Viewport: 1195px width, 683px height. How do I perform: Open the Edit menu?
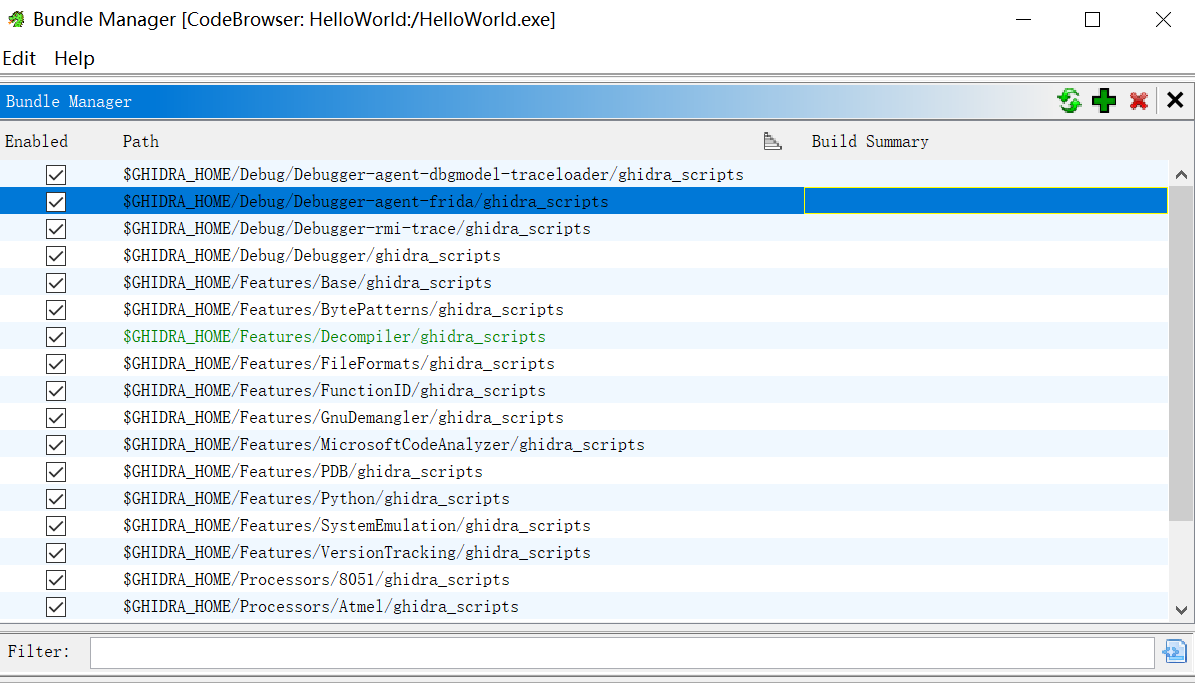click(x=19, y=59)
